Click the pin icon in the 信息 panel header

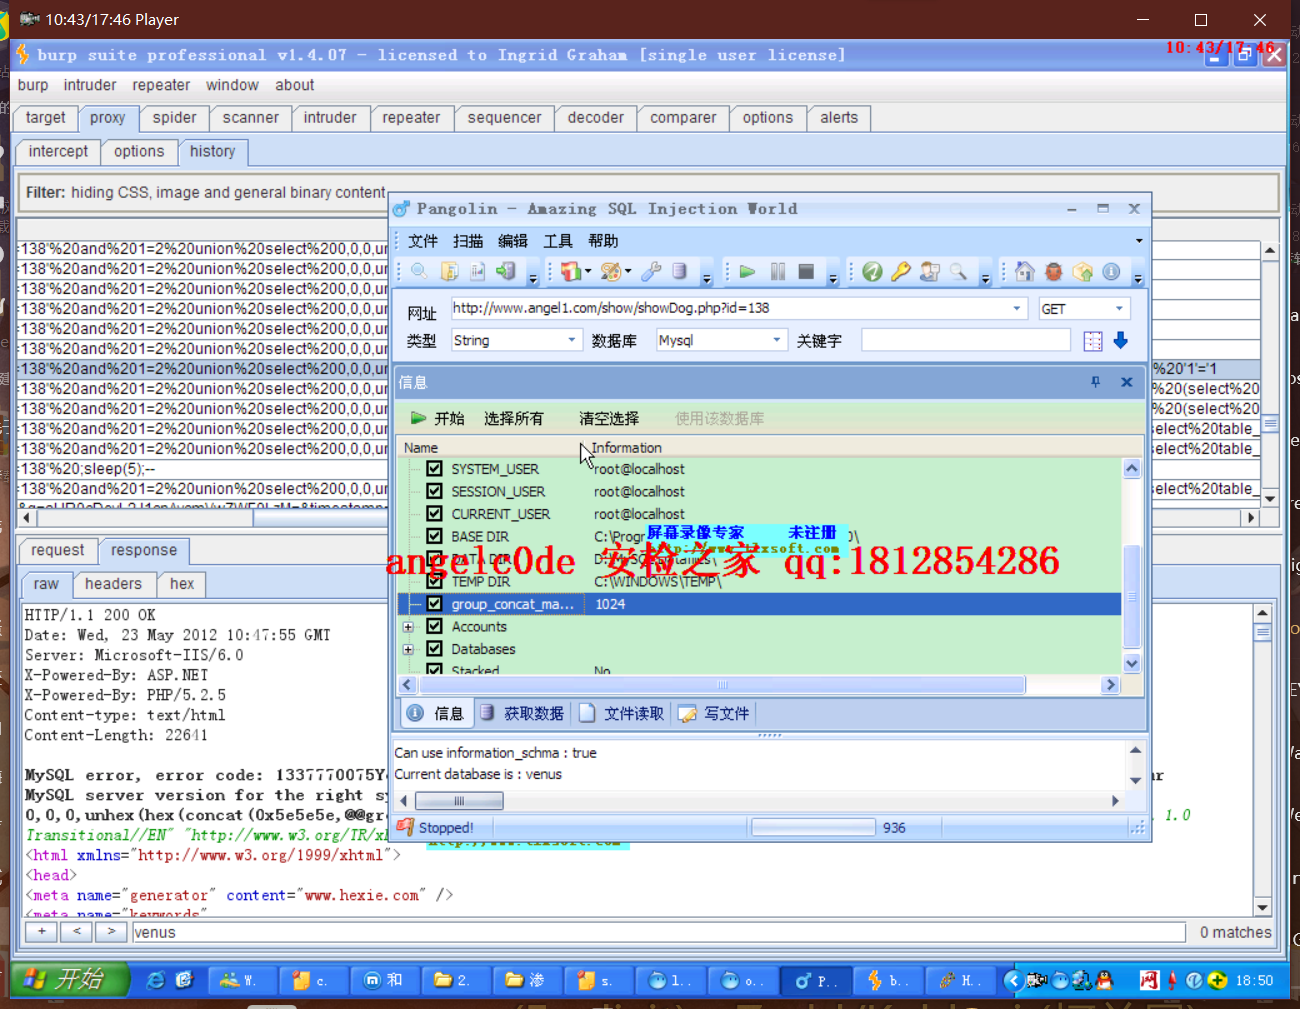pyautogui.click(x=1095, y=382)
